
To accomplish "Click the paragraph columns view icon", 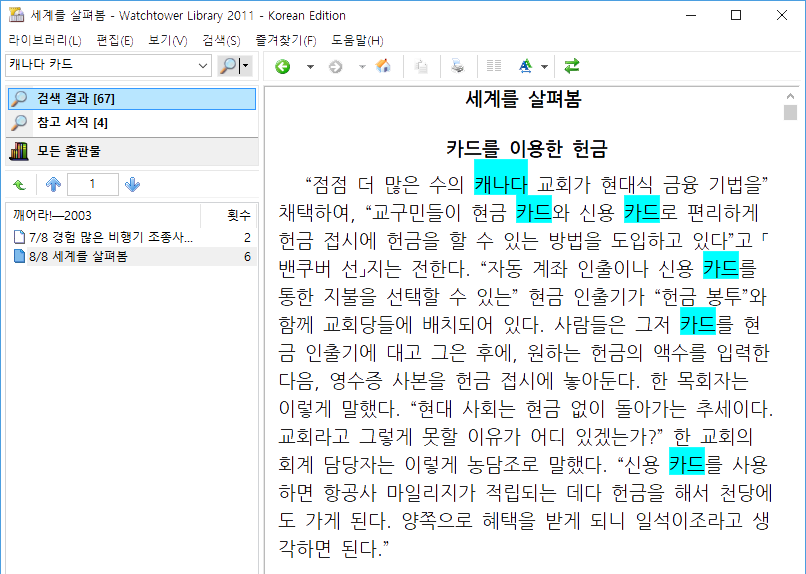I will coord(493,66).
